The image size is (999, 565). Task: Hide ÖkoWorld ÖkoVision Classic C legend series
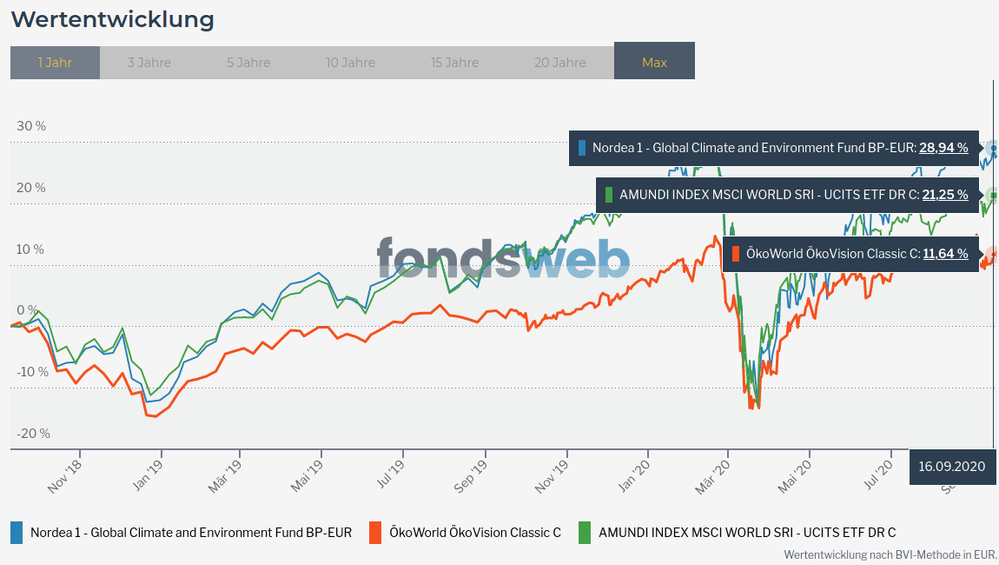(x=474, y=532)
